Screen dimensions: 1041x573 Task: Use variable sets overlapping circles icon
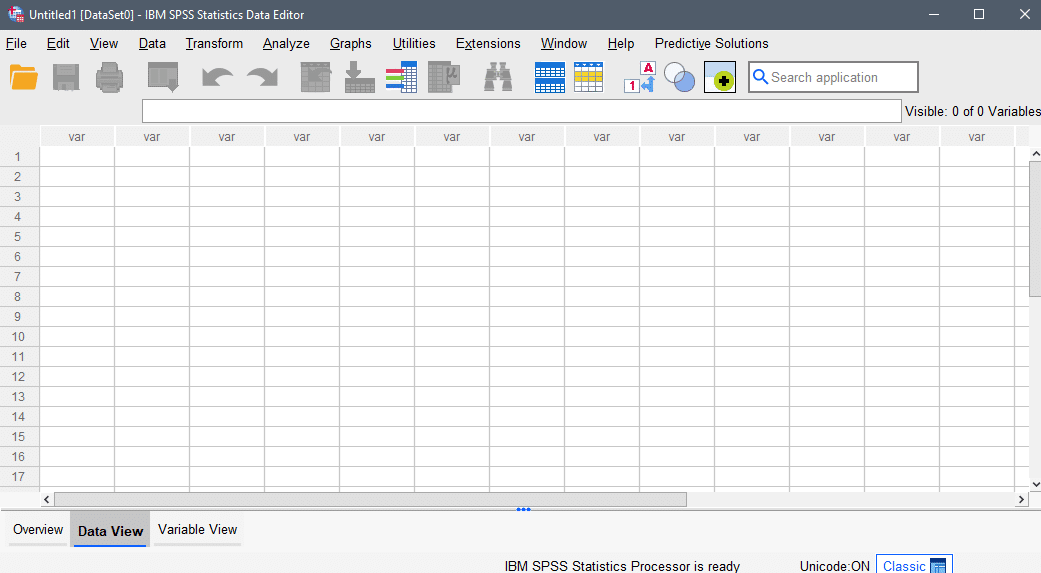(679, 77)
